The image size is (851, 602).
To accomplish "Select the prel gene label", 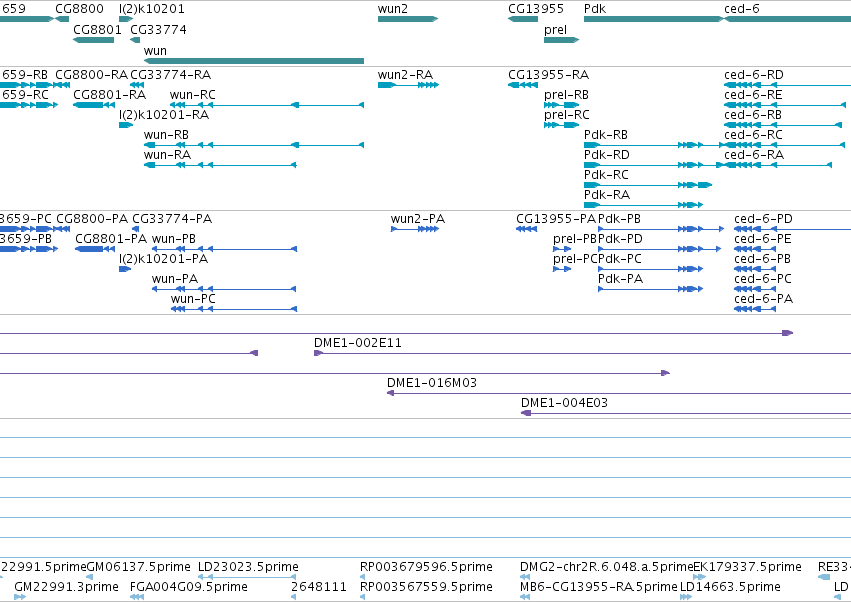I will point(555,30).
